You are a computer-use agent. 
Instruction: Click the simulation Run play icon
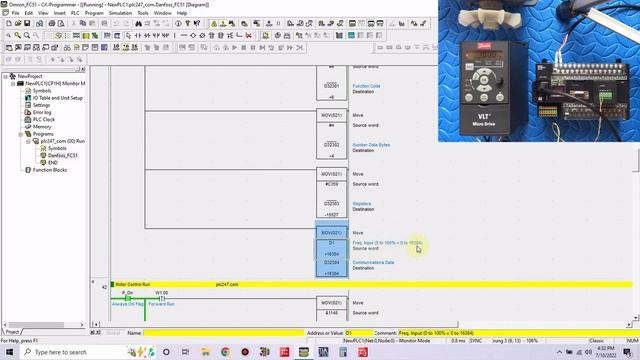[x=234, y=48]
